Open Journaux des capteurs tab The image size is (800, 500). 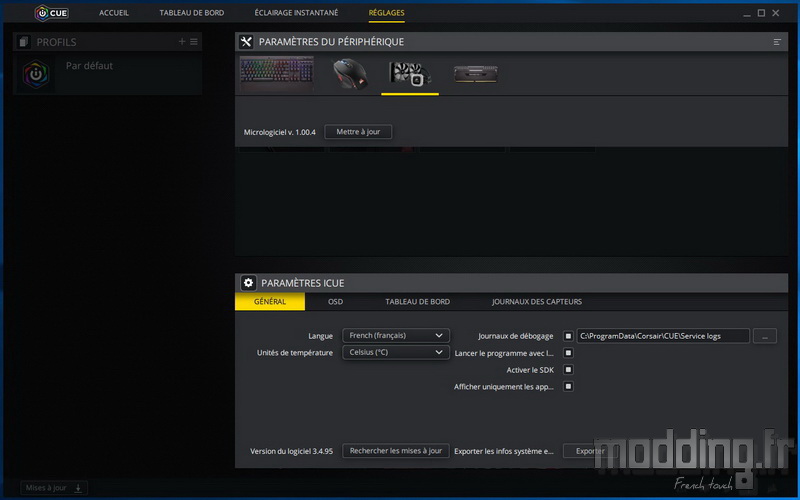(x=537, y=302)
